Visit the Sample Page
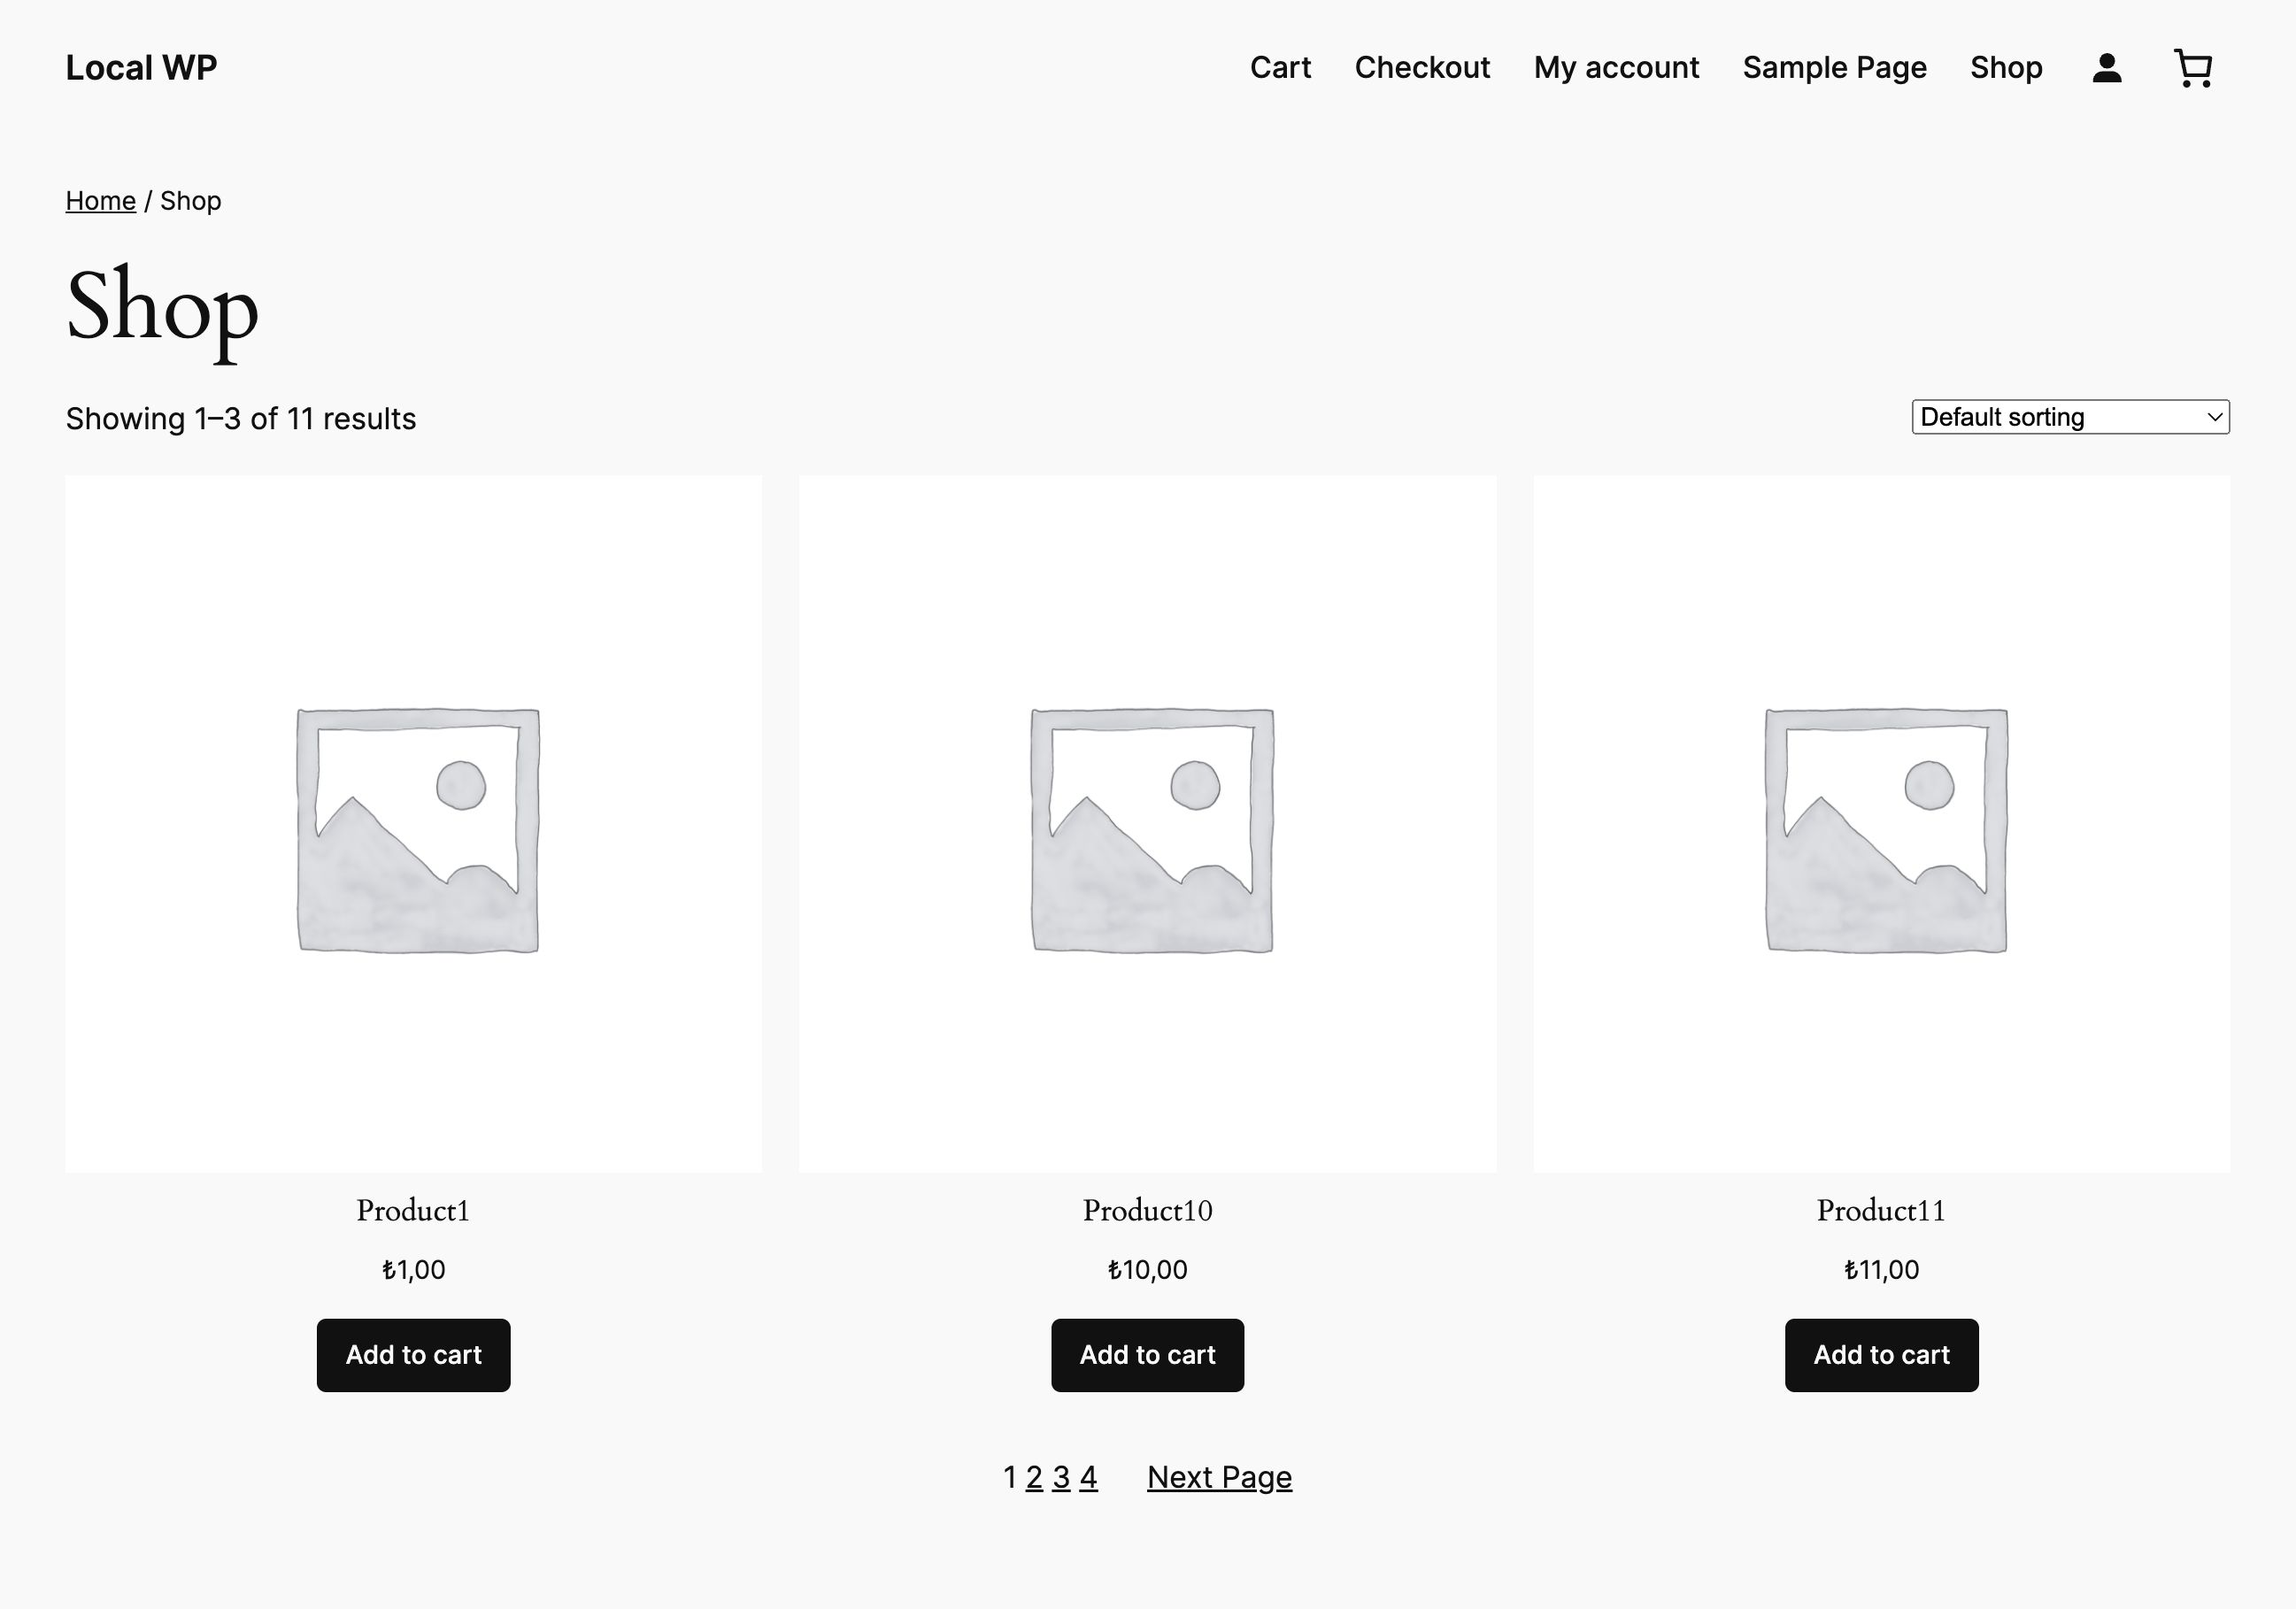This screenshot has height=1609, width=2296. pyautogui.click(x=1835, y=67)
